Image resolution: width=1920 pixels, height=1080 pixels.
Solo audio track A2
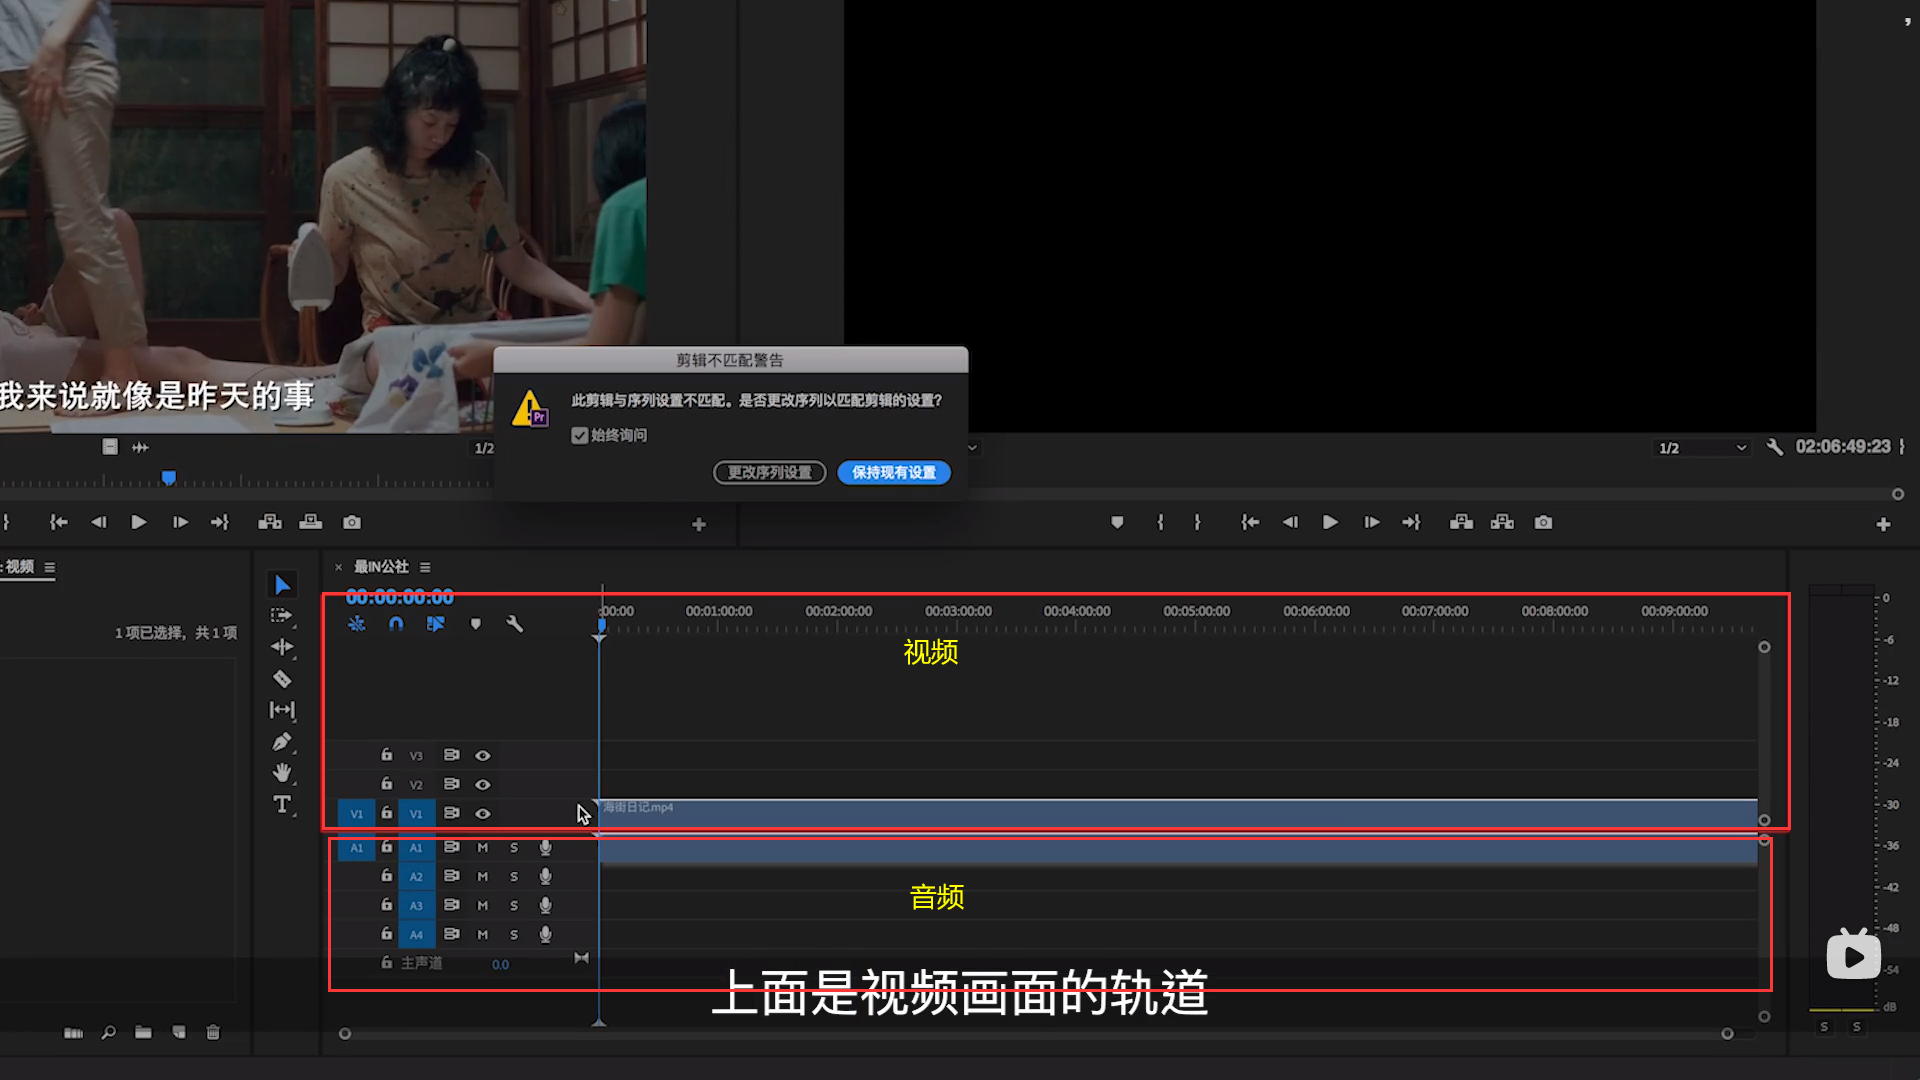pyautogui.click(x=514, y=877)
